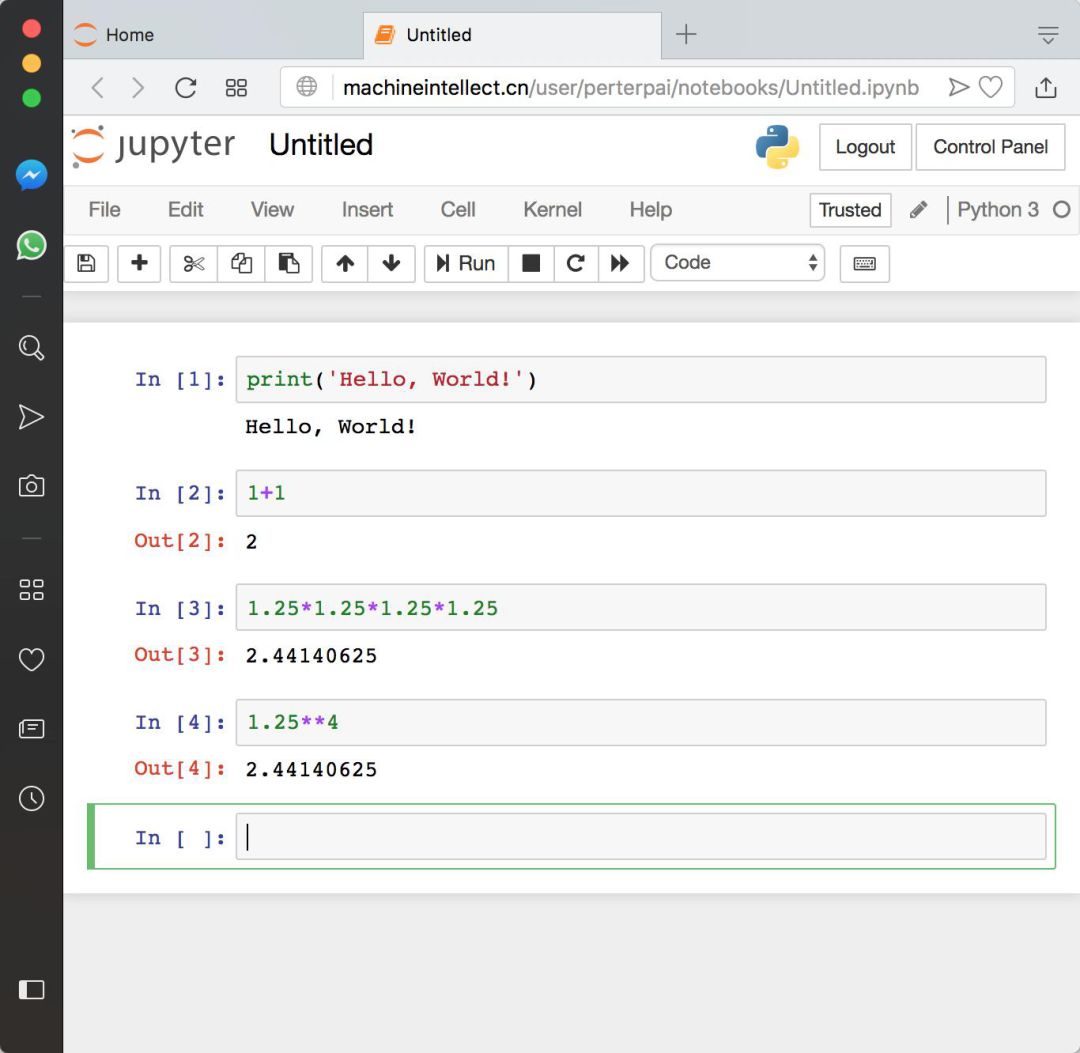Select the Untitled browser tab
This screenshot has width=1080, height=1053.
point(512,34)
